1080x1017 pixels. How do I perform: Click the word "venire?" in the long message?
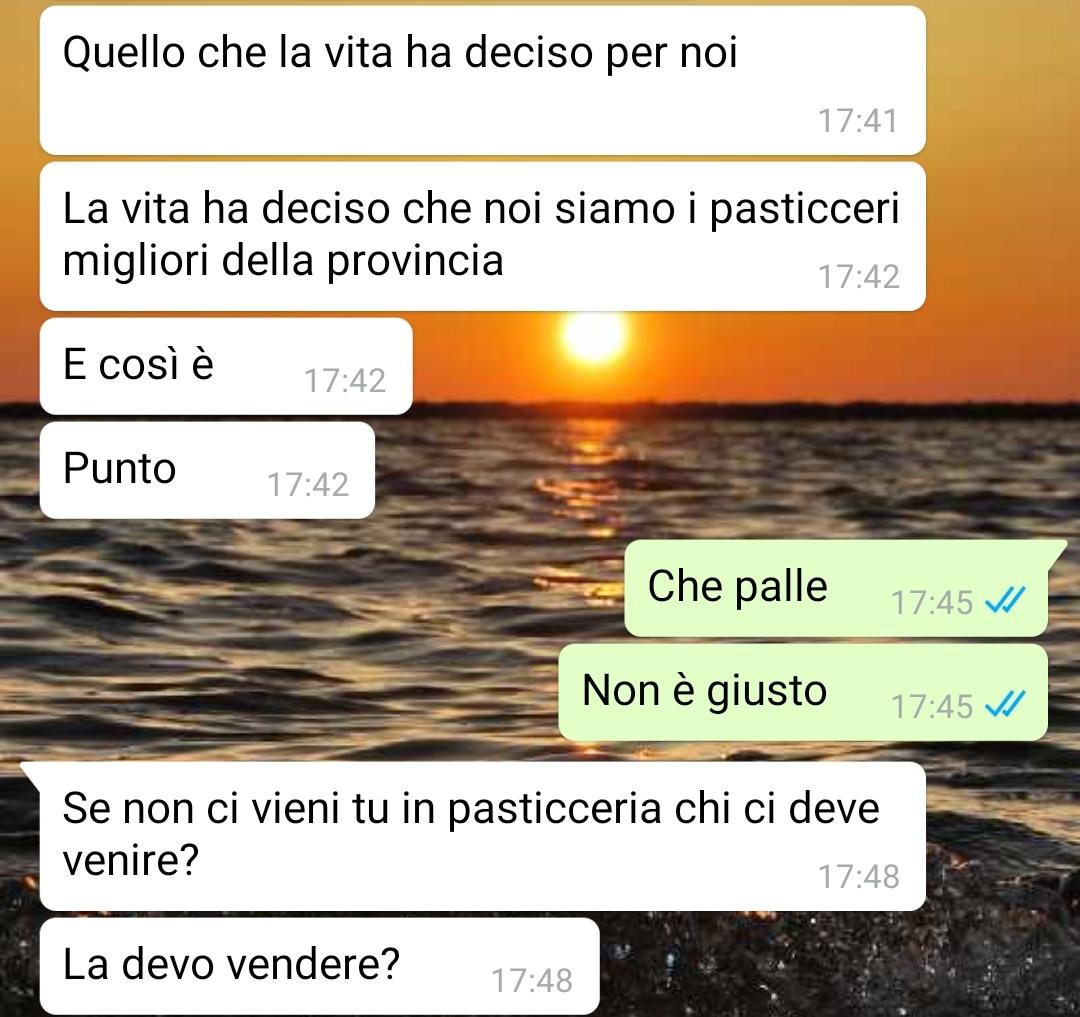[x=131, y=859]
